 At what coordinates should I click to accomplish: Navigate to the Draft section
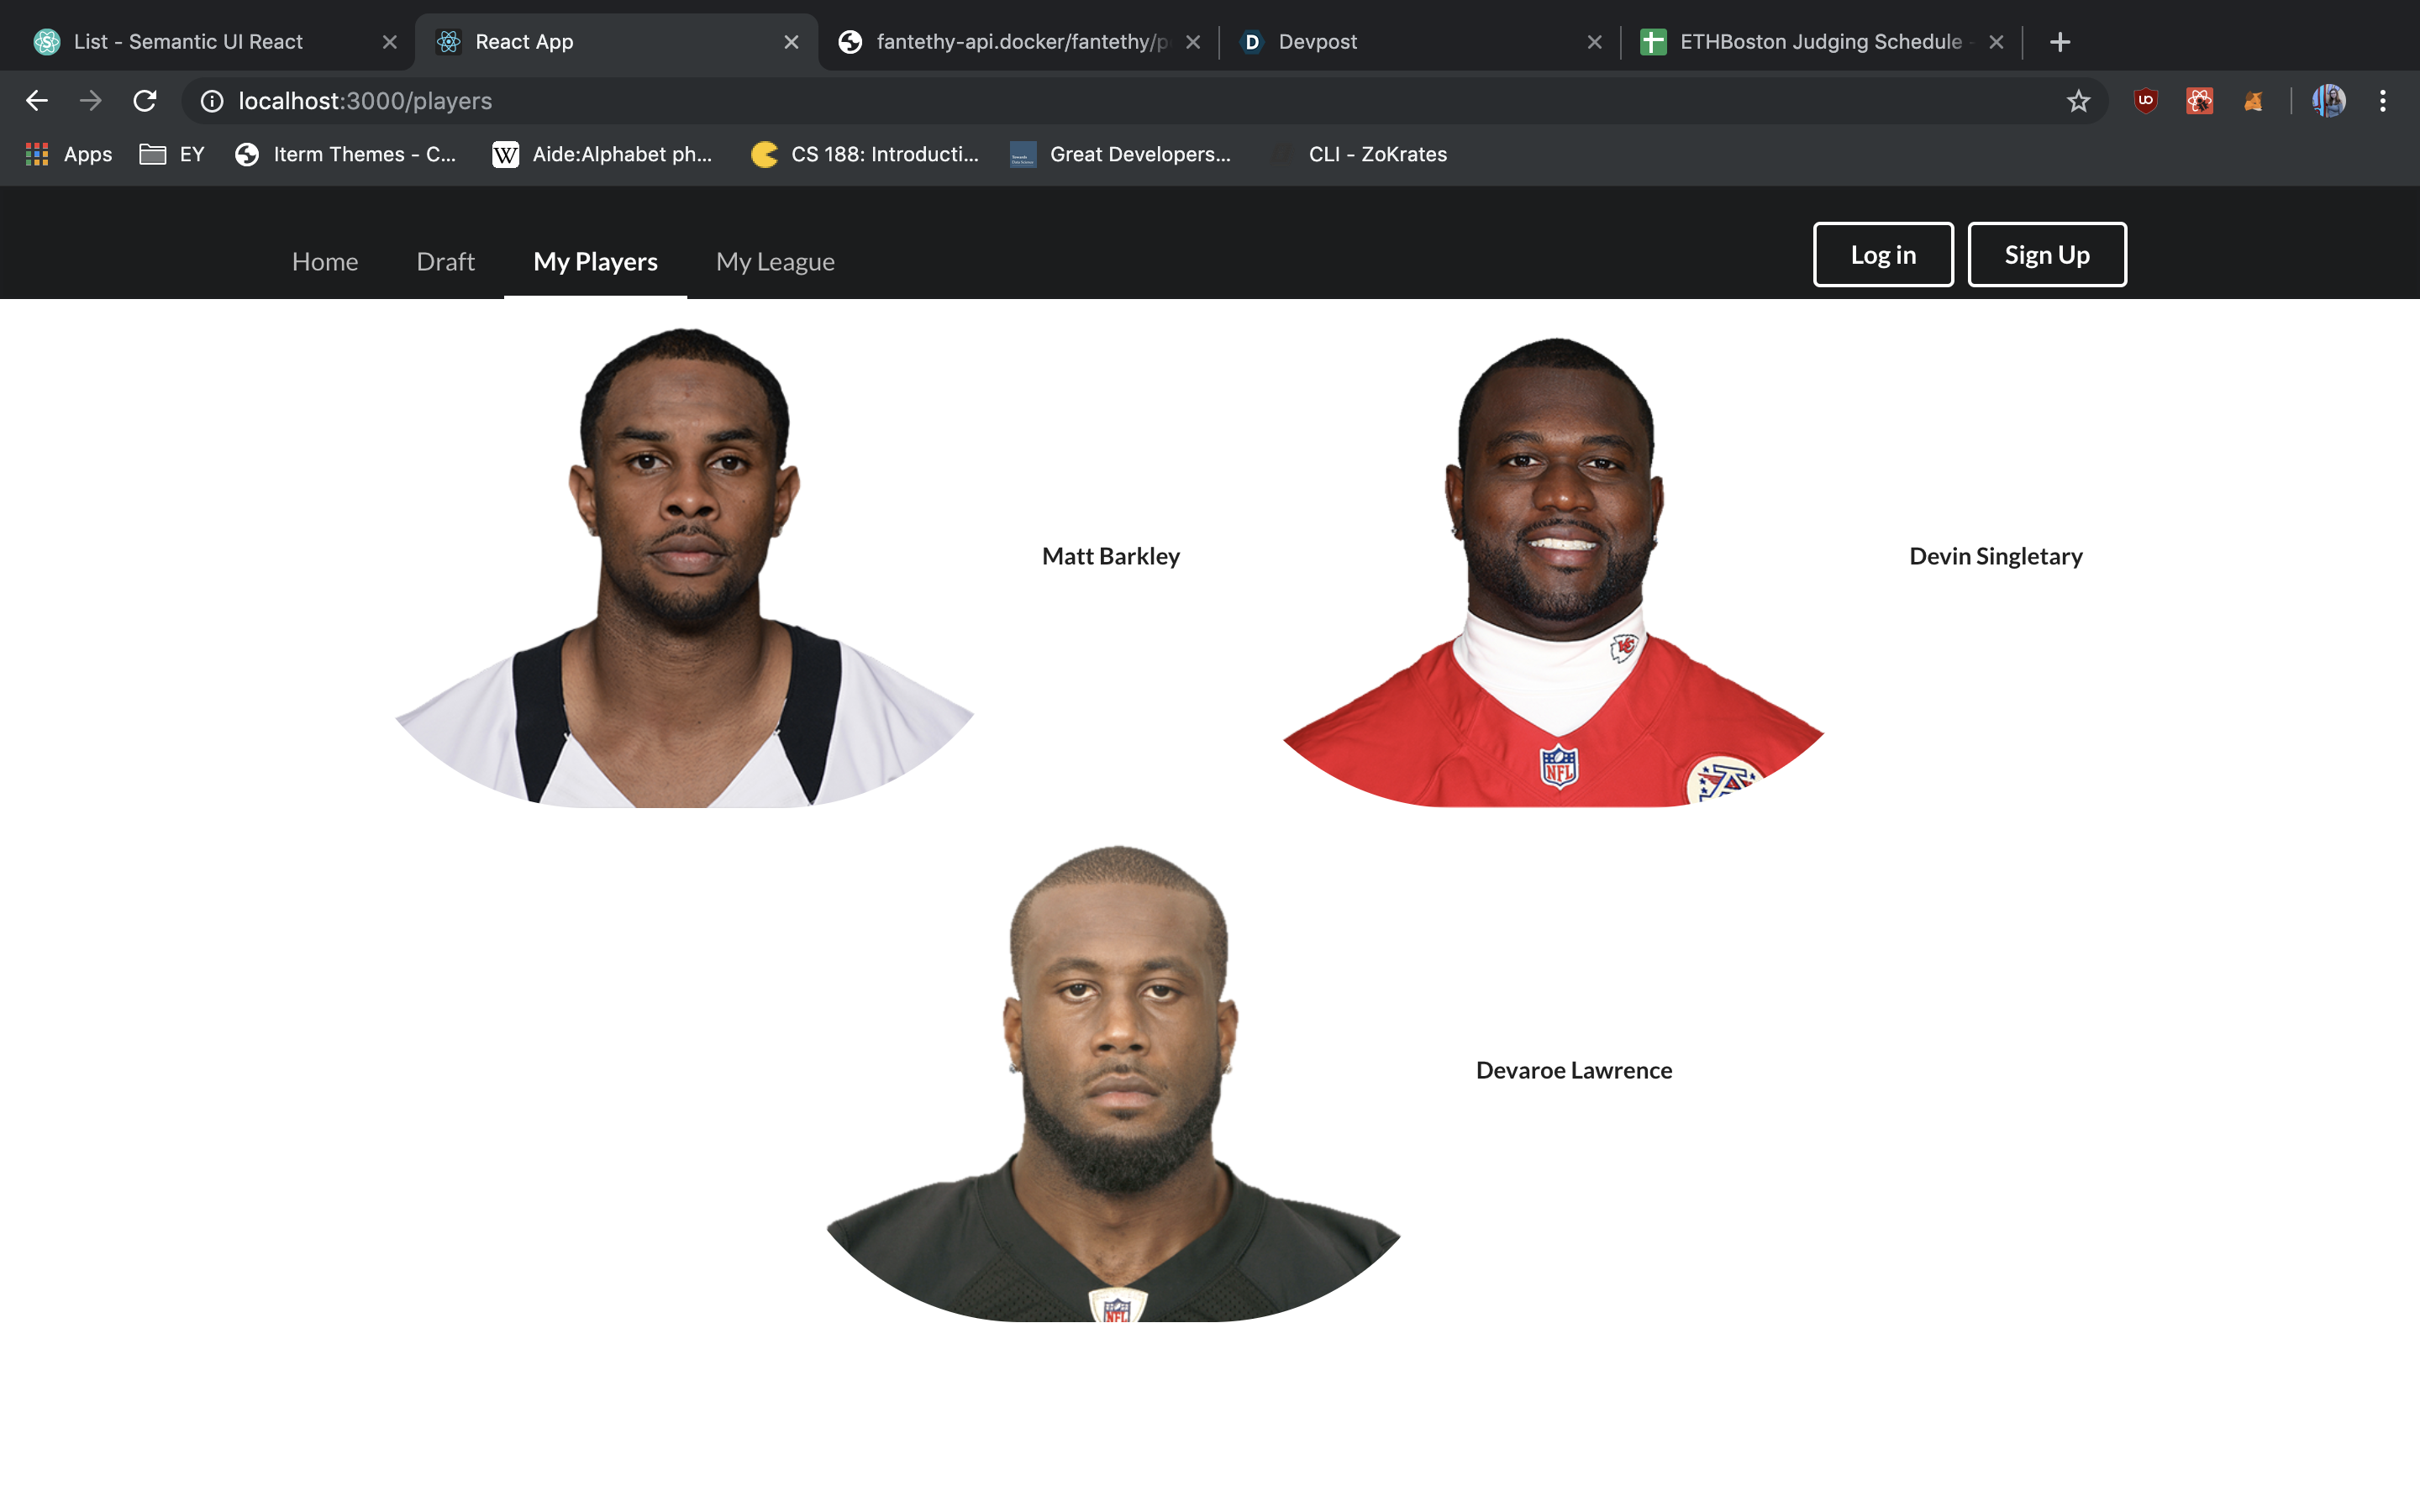pos(445,261)
